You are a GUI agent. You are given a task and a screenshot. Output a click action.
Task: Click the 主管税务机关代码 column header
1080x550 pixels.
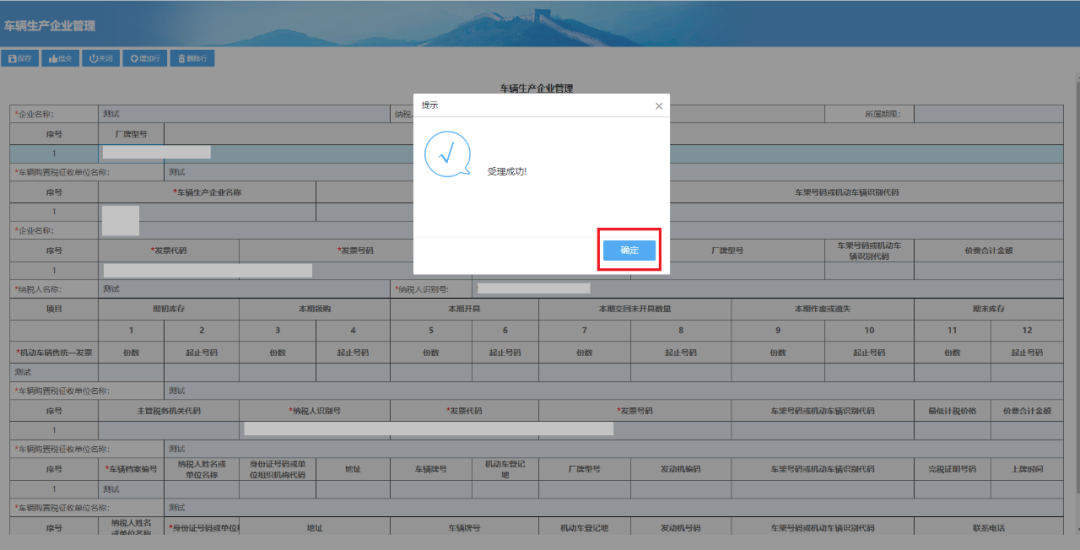[x=169, y=411]
